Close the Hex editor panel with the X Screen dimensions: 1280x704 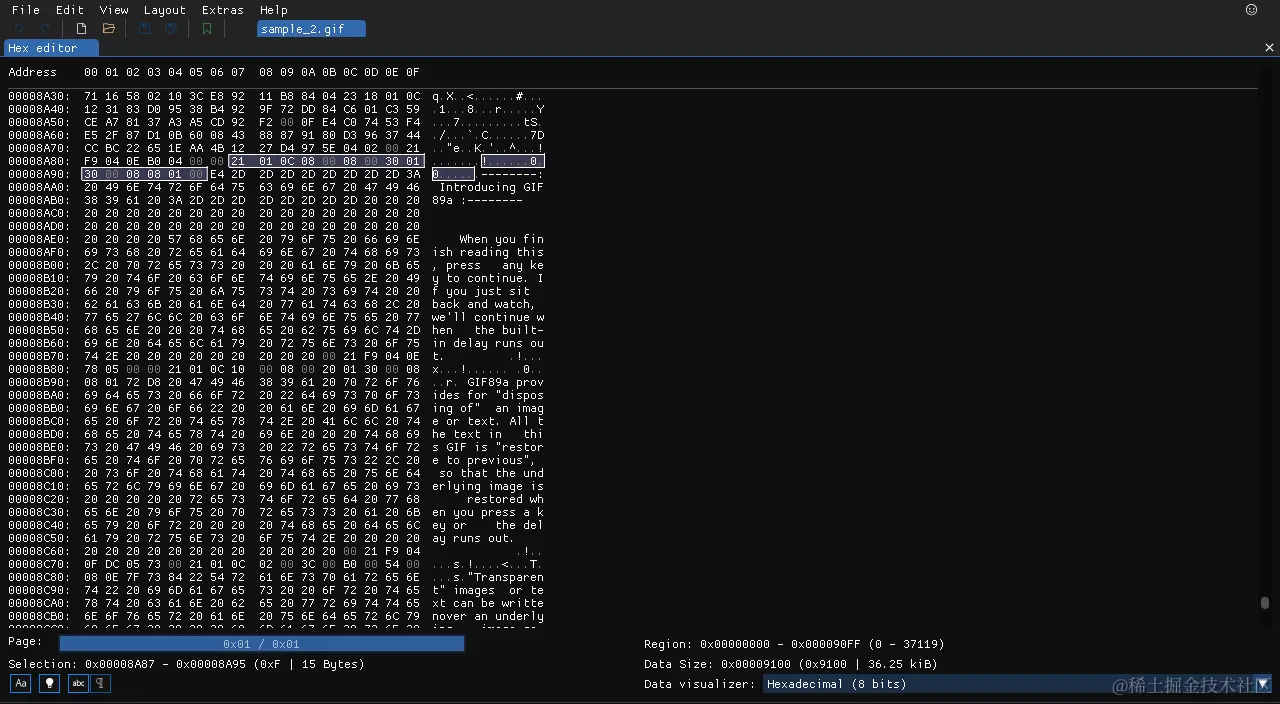click(1269, 48)
